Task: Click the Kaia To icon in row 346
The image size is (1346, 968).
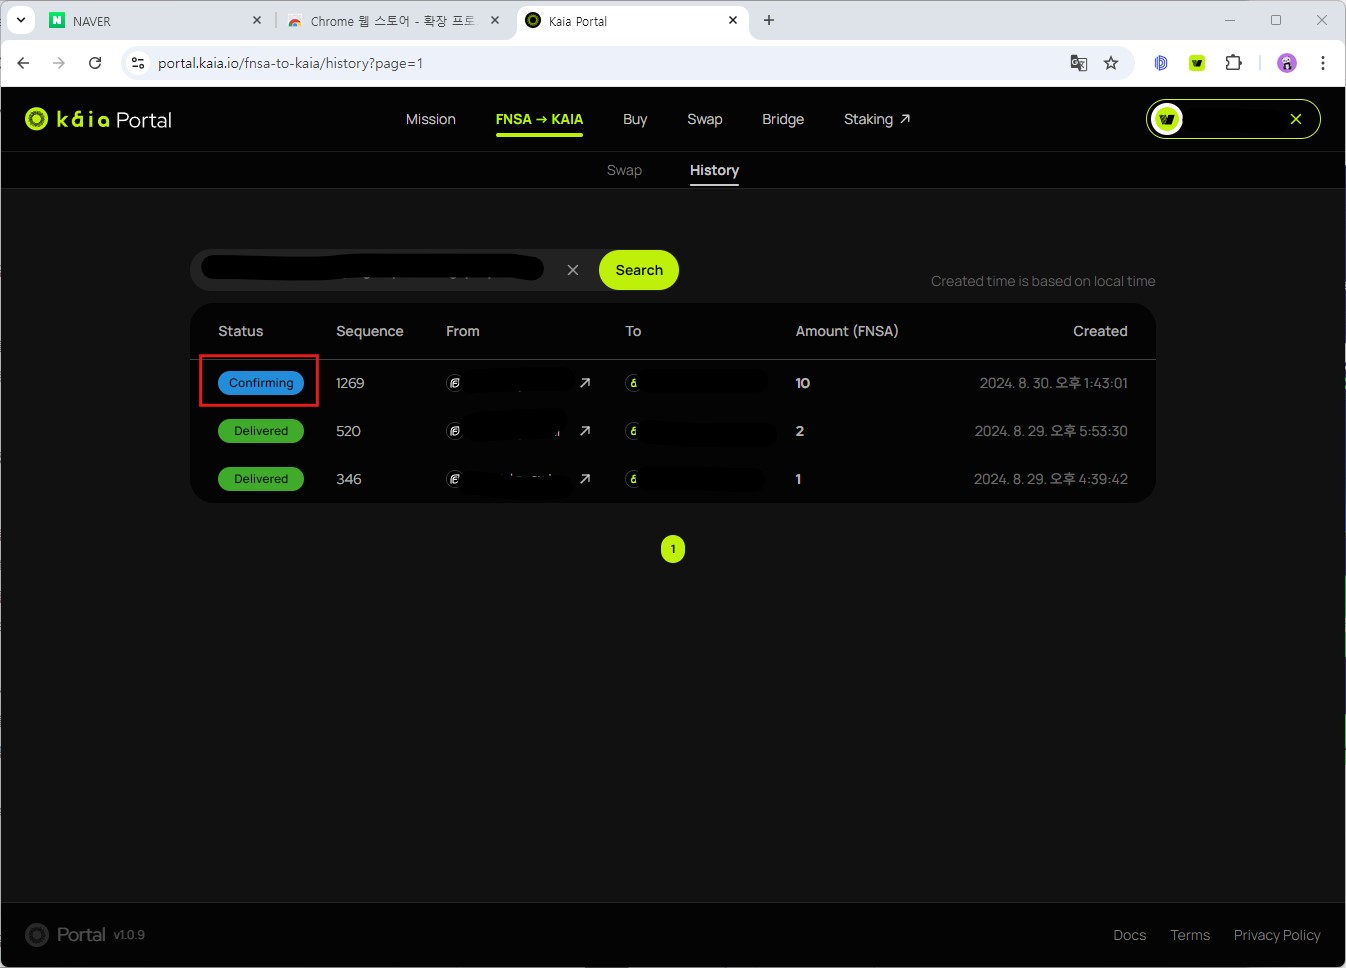Action: pos(633,479)
